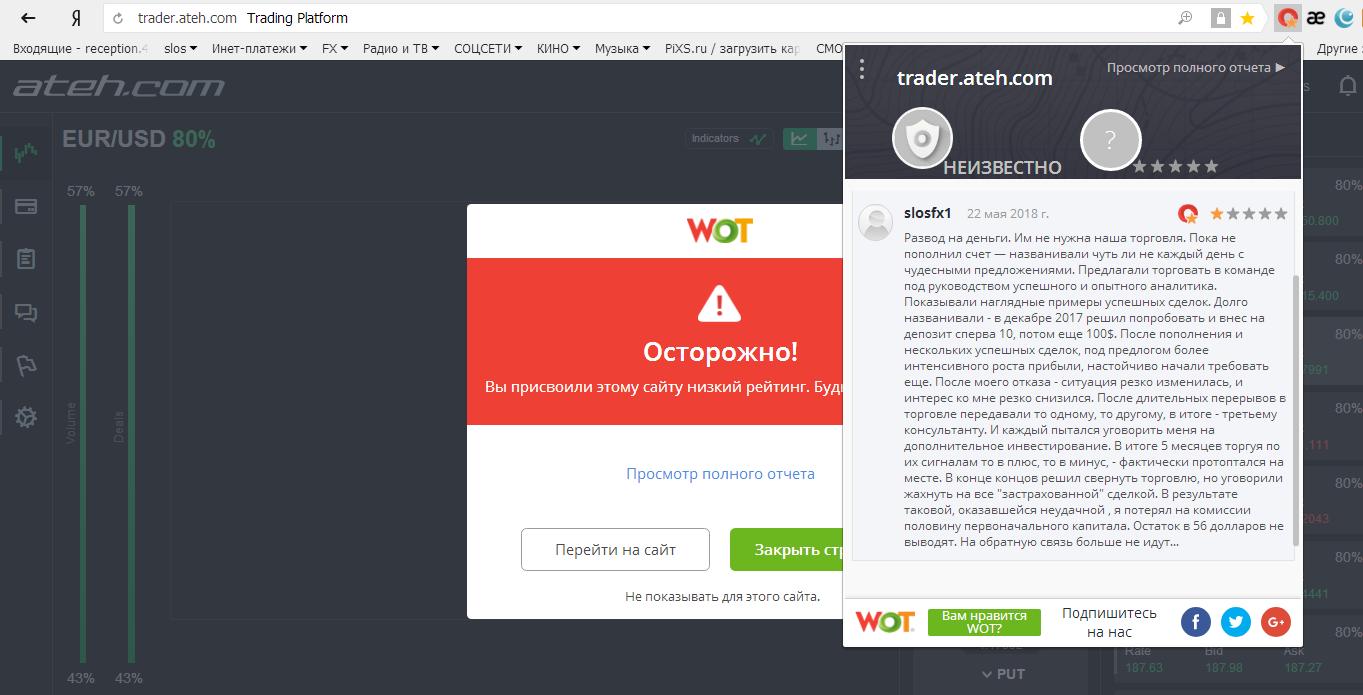Click the 'EUR/USD 80%' asset title
1363x695 pixels.
(x=139, y=140)
